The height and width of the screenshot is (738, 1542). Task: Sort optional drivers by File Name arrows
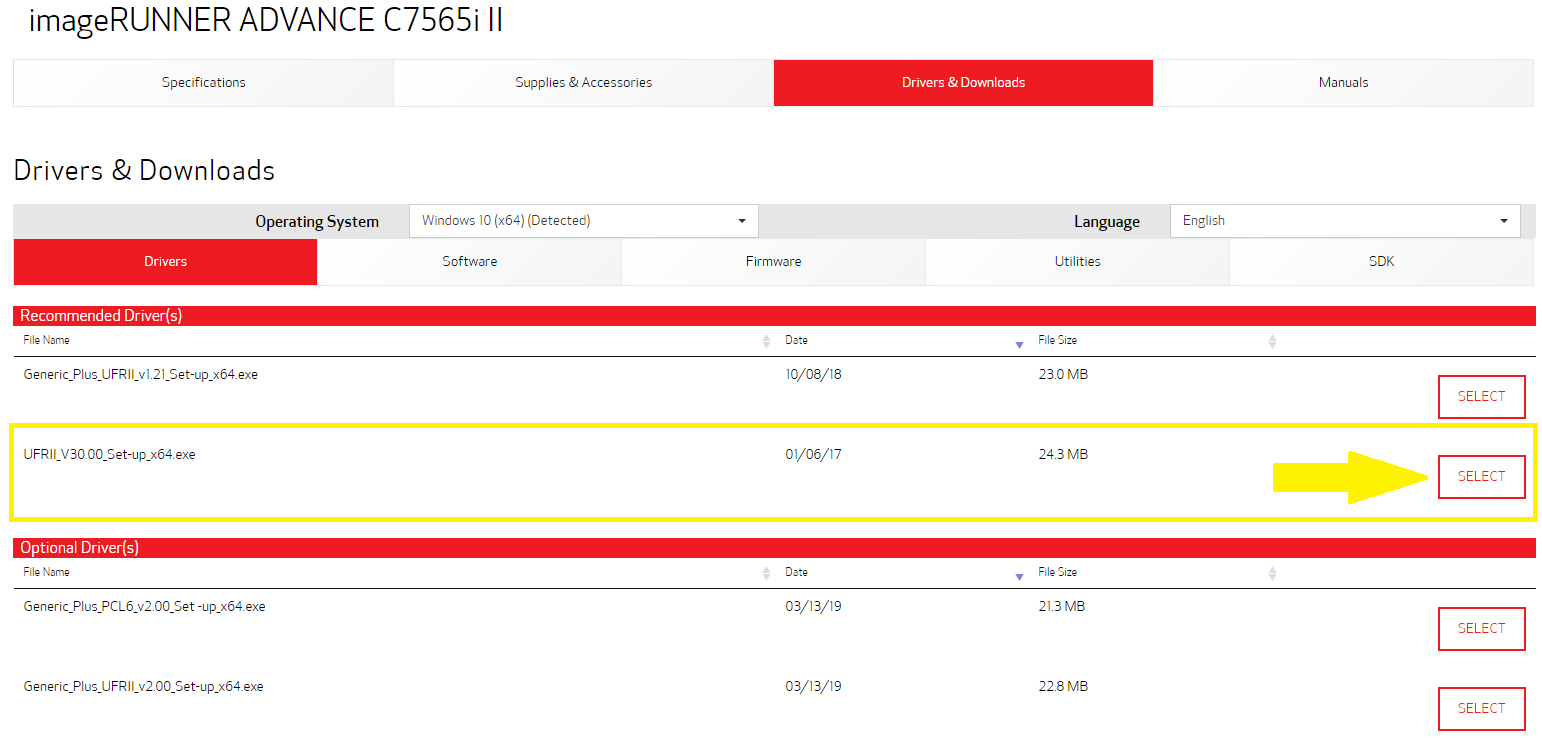pos(766,573)
